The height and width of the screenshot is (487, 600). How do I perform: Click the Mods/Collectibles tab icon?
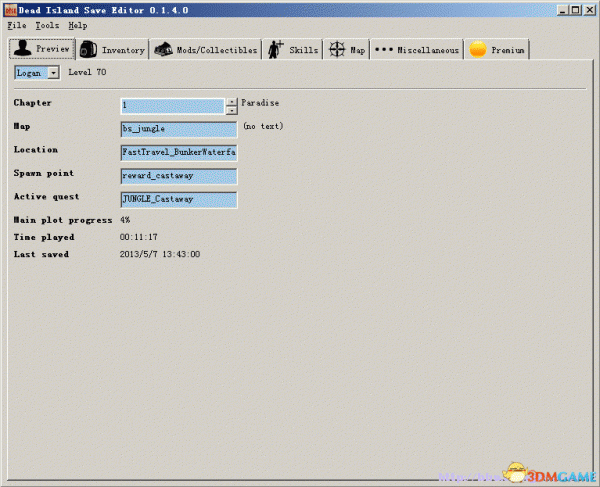click(163, 49)
